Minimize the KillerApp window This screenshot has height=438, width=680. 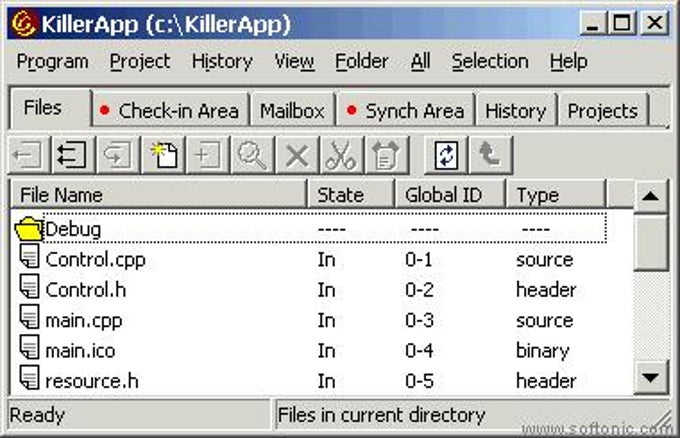tap(592, 23)
